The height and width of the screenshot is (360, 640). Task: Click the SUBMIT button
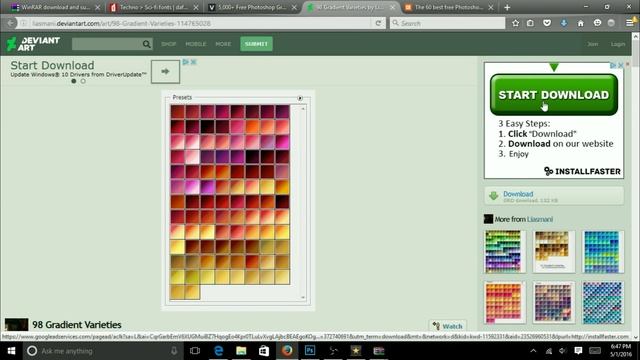click(x=256, y=44)
